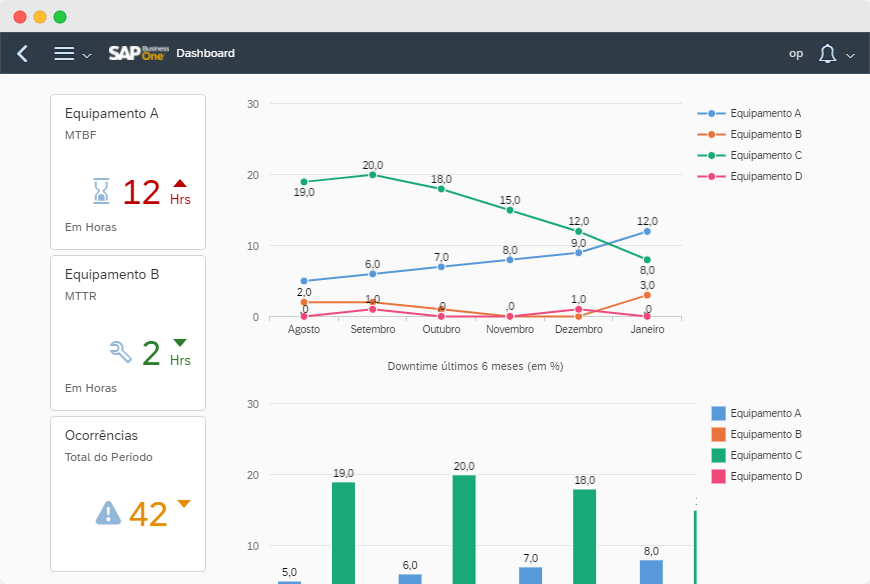Click the wrench MTTR icon
The width and height of the screenshot is (870, 584).
(x=120, y=352)
